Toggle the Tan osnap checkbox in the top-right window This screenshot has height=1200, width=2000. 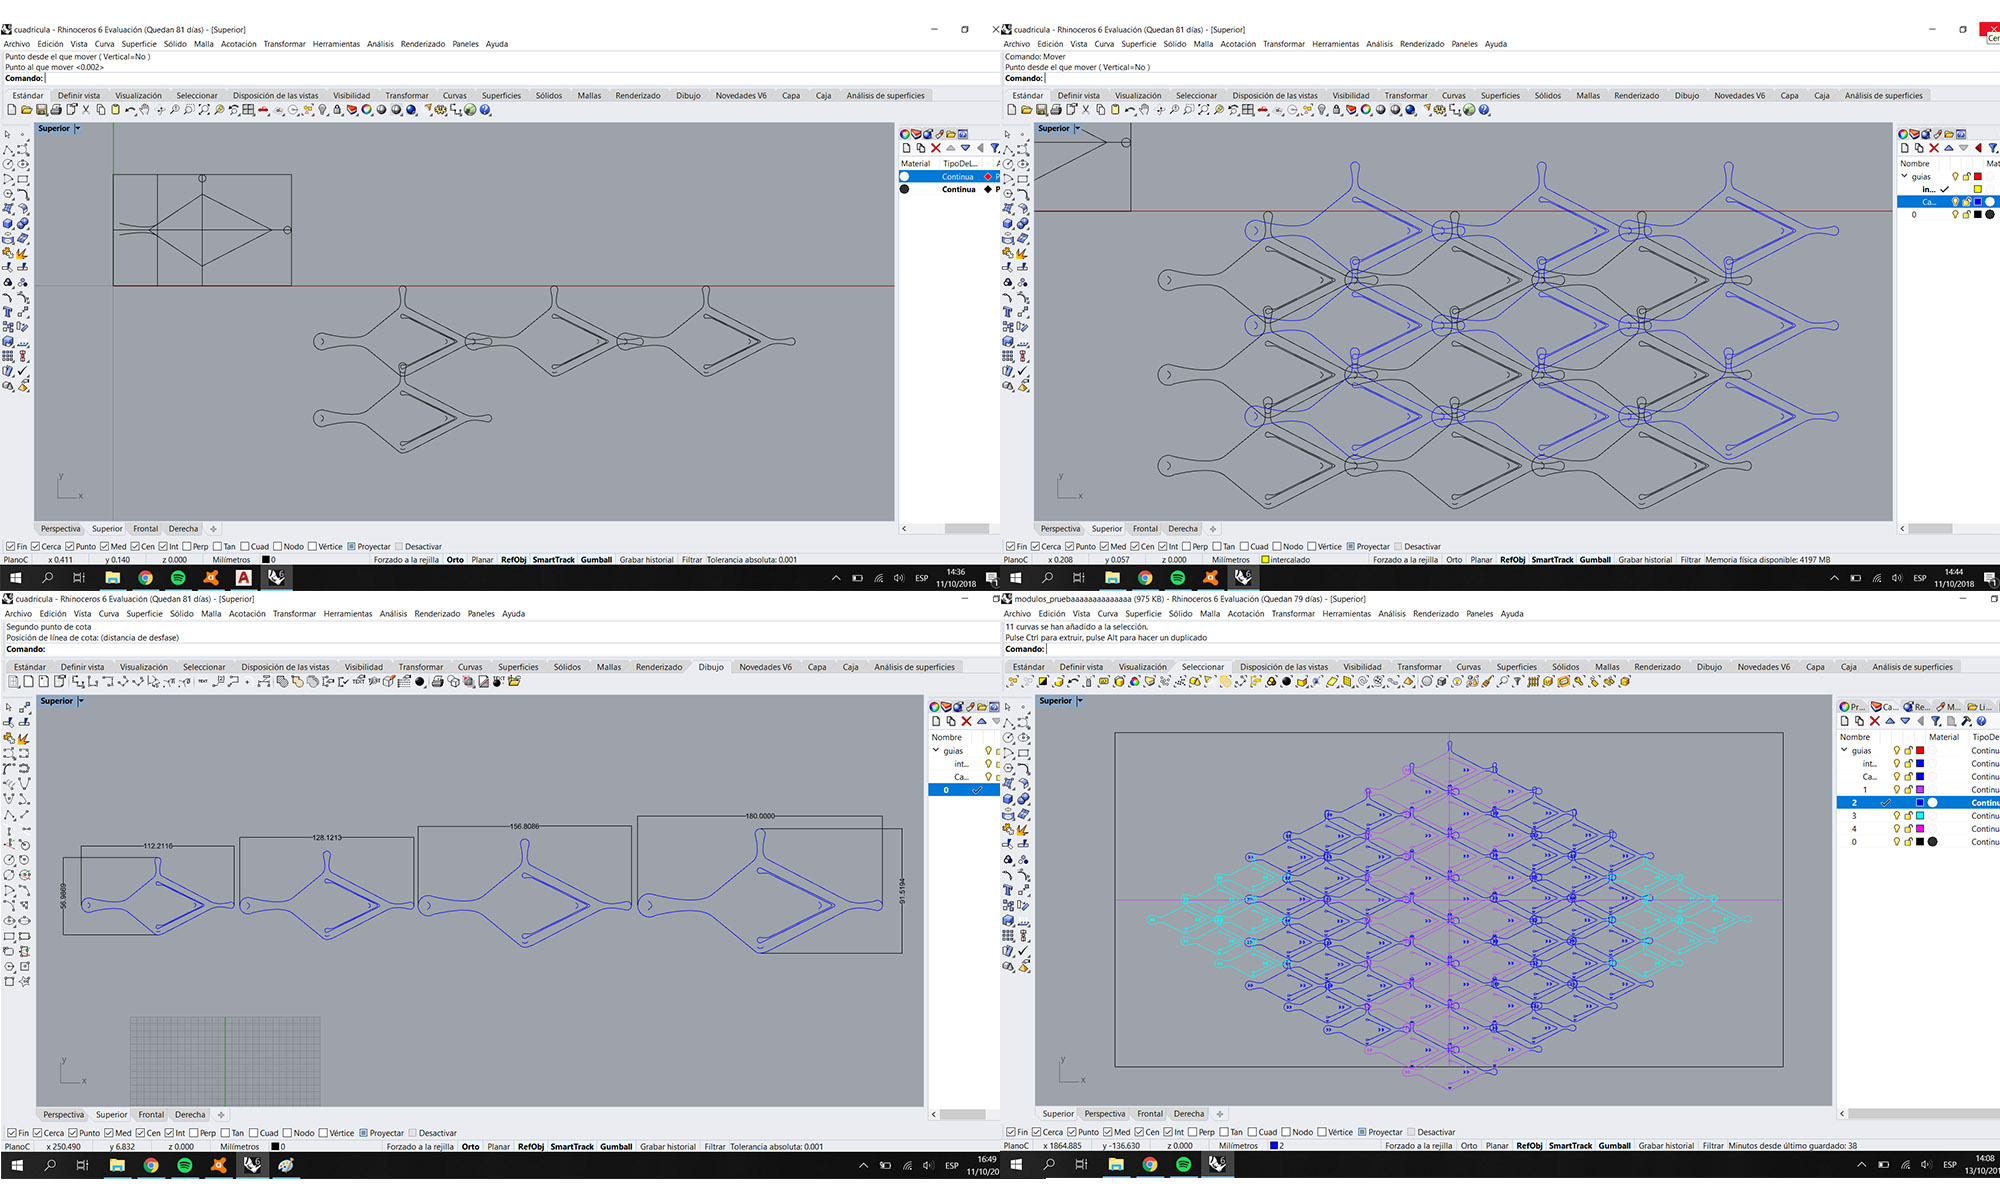[1218, 547]
